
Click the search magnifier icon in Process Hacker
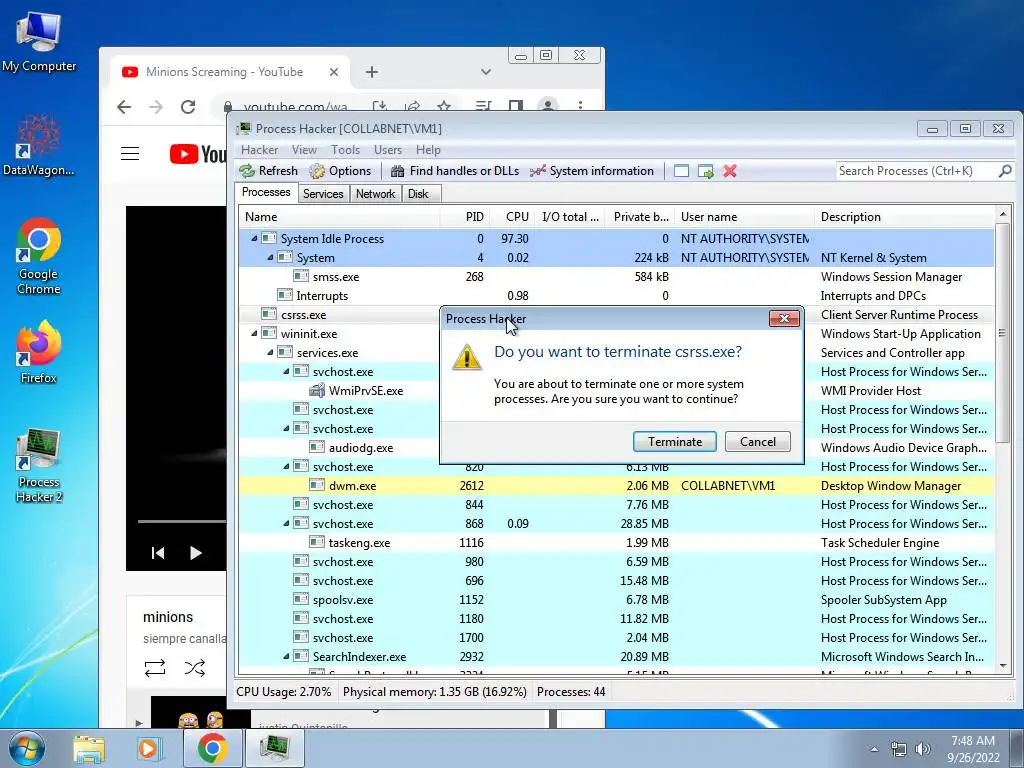point(1005,171)
